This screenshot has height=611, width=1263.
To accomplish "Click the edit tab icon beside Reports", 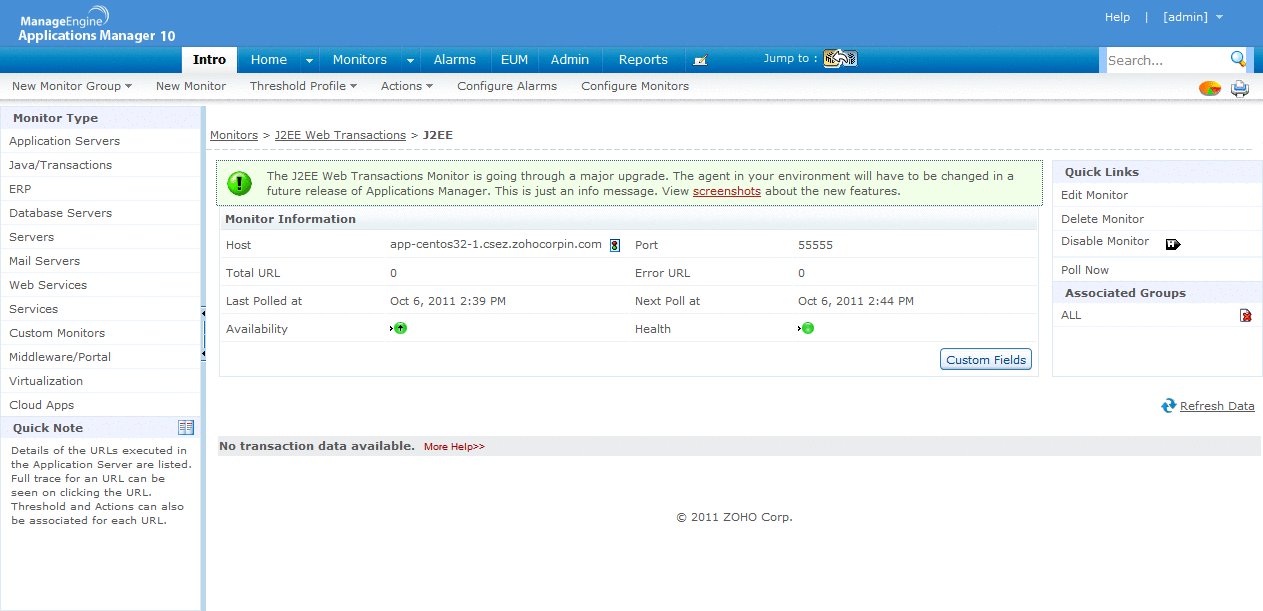I will [700, 60].
